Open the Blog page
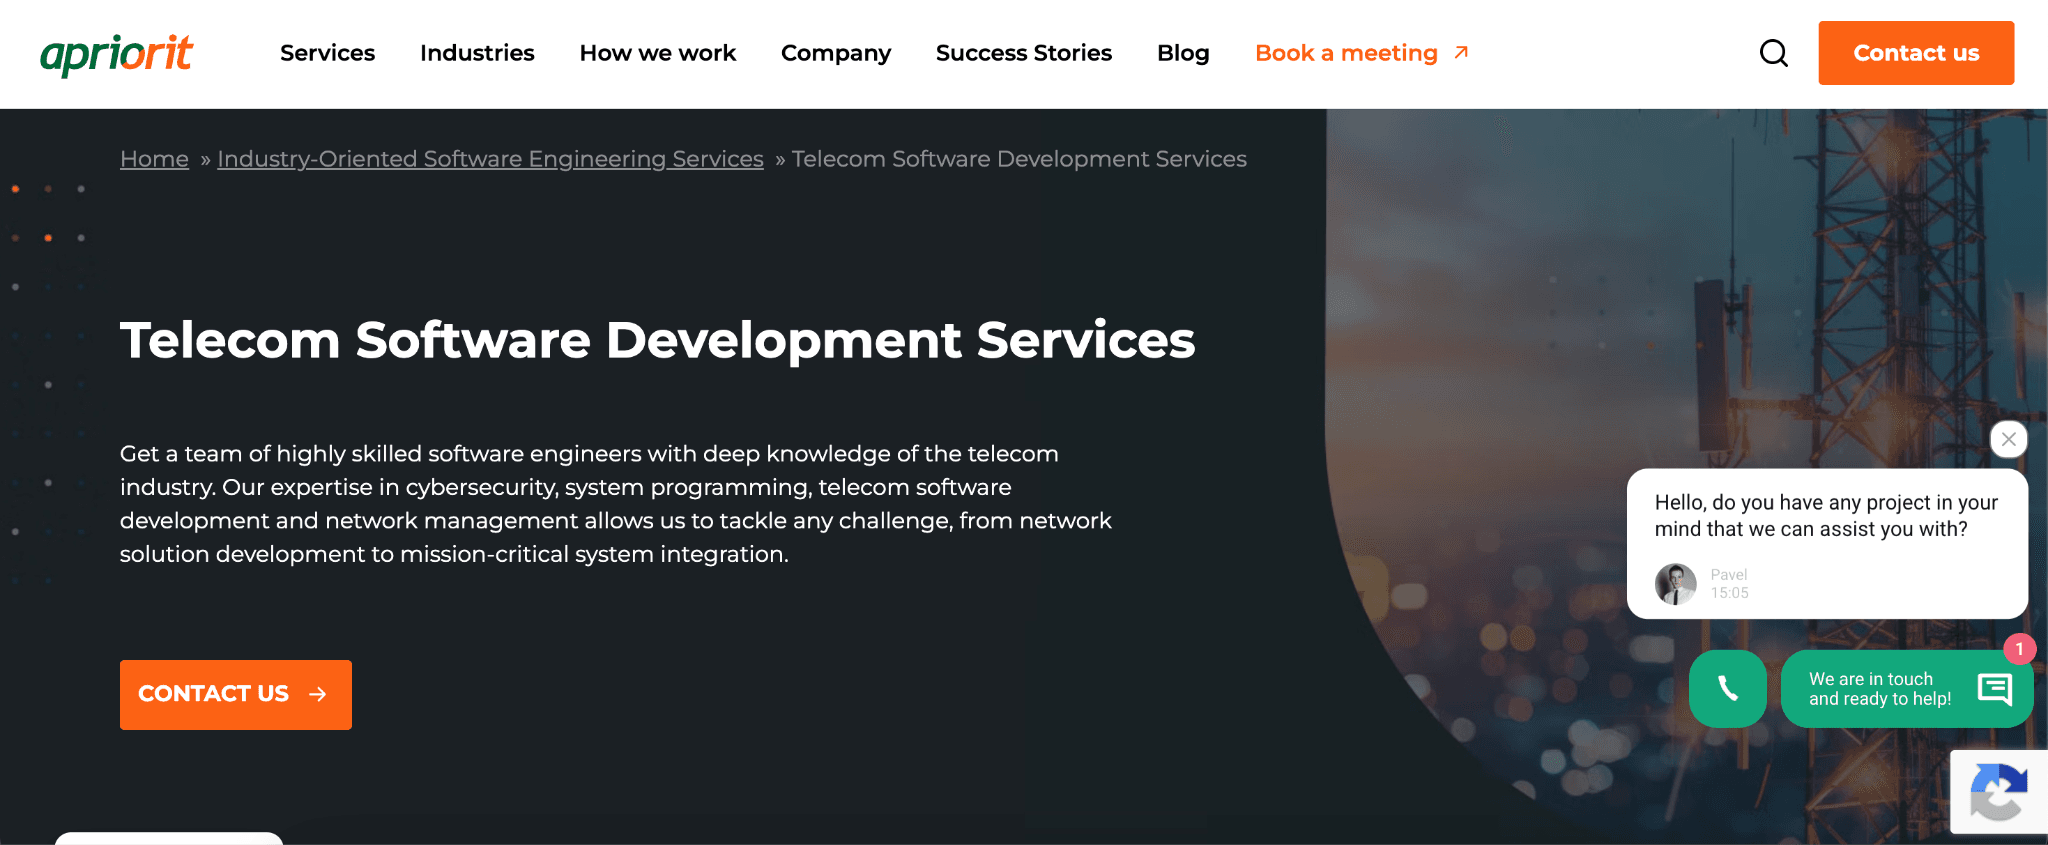This screenshot has width=2048, height=845. [1183, 53]
